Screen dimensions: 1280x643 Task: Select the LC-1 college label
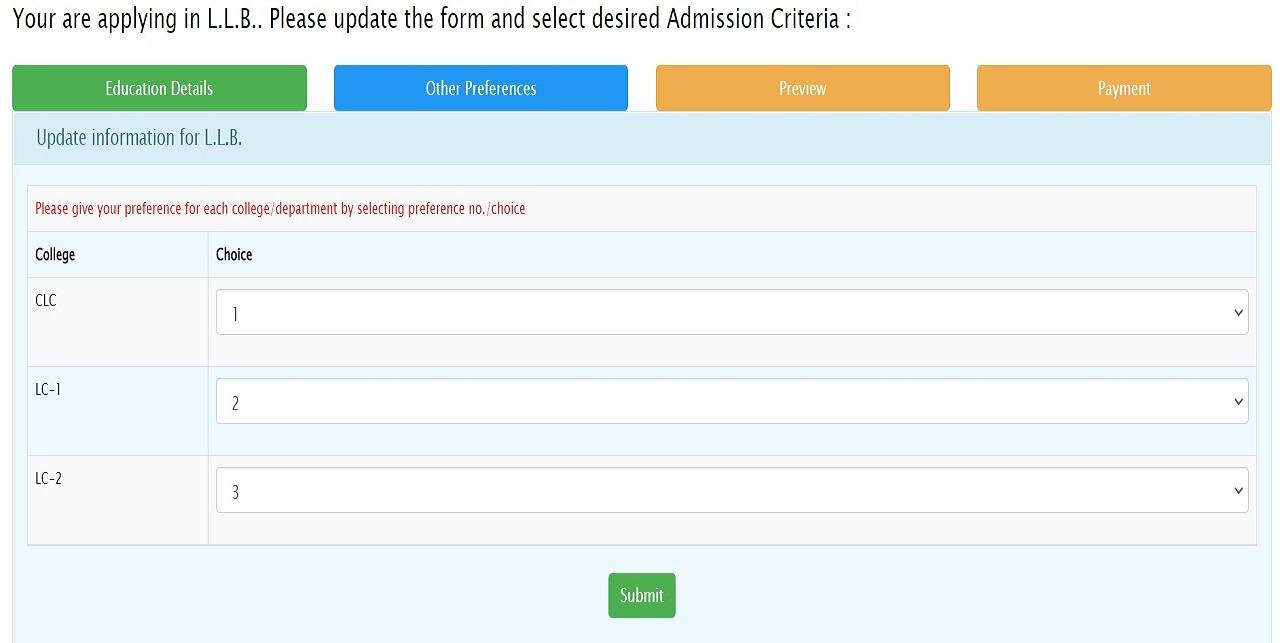pyautogui.click(x=48, y=389)
